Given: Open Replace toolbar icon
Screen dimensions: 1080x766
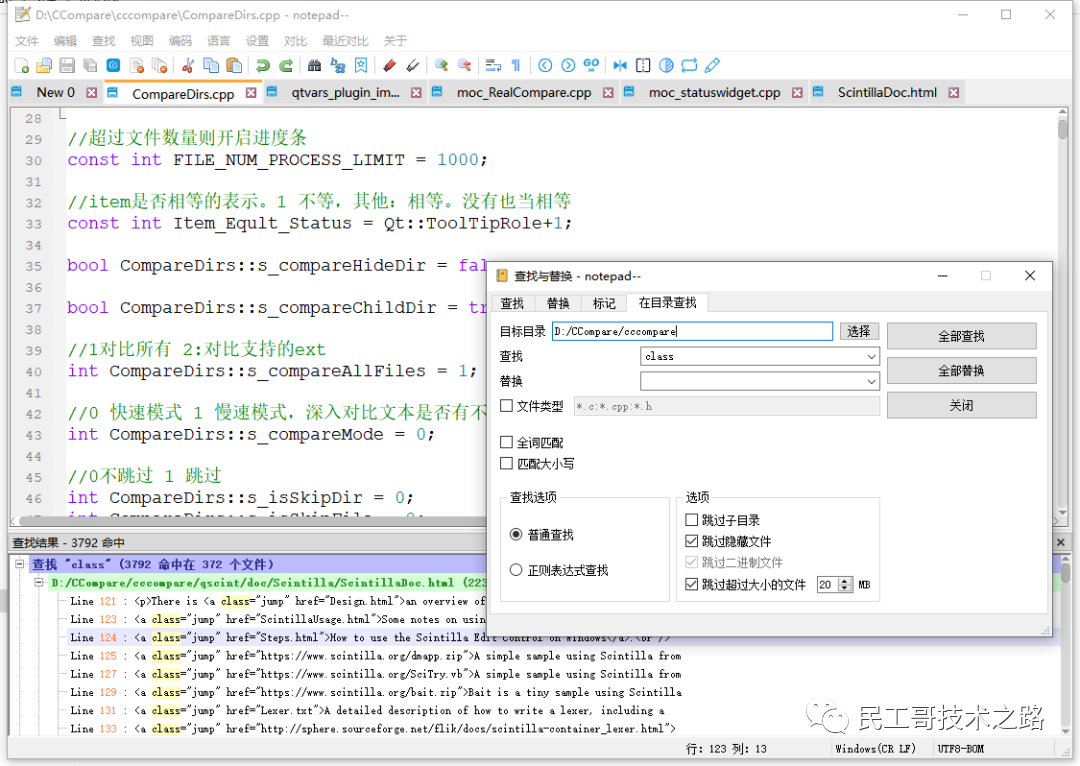Looking at the screenshot, I should (x=338, y=65).
